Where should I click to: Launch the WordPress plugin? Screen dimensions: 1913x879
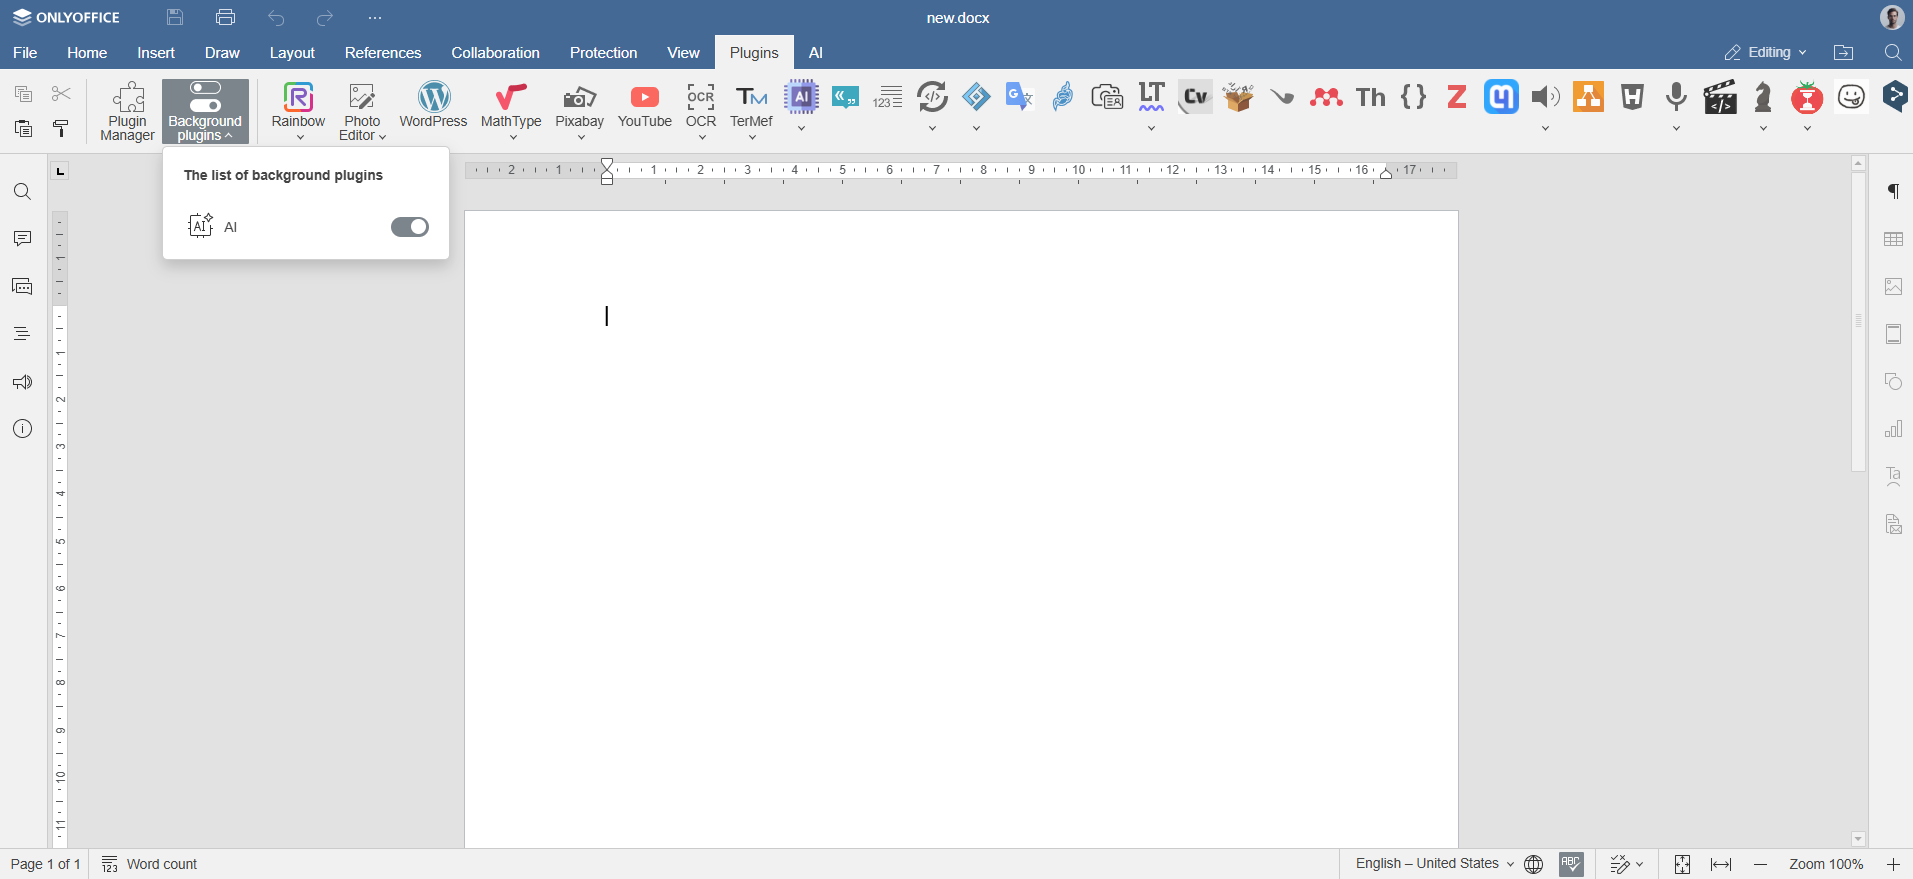pyautogui.click(x=433, y=105)
